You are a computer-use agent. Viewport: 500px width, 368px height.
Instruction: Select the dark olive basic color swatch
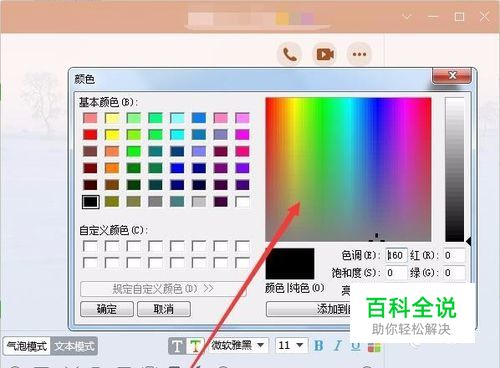112,202
